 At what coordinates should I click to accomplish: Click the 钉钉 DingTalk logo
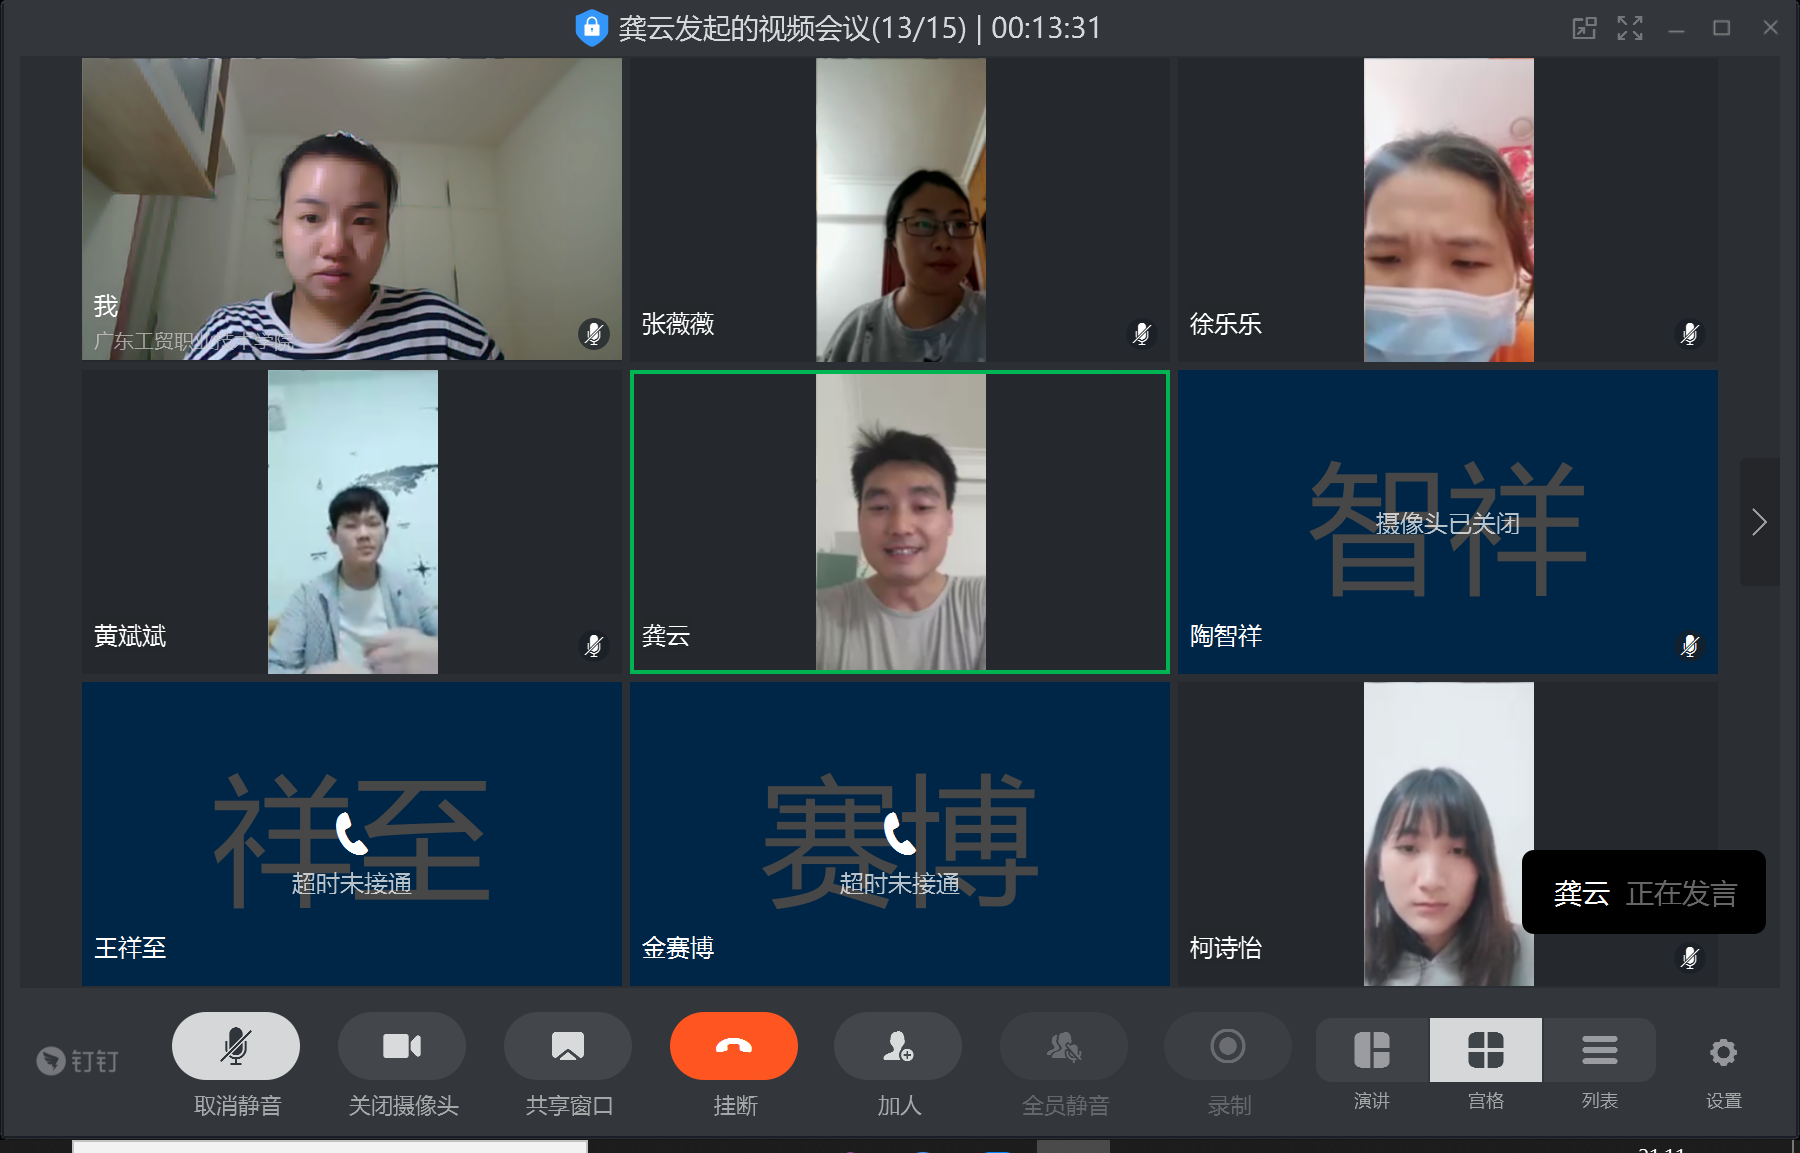(78, 1060)
